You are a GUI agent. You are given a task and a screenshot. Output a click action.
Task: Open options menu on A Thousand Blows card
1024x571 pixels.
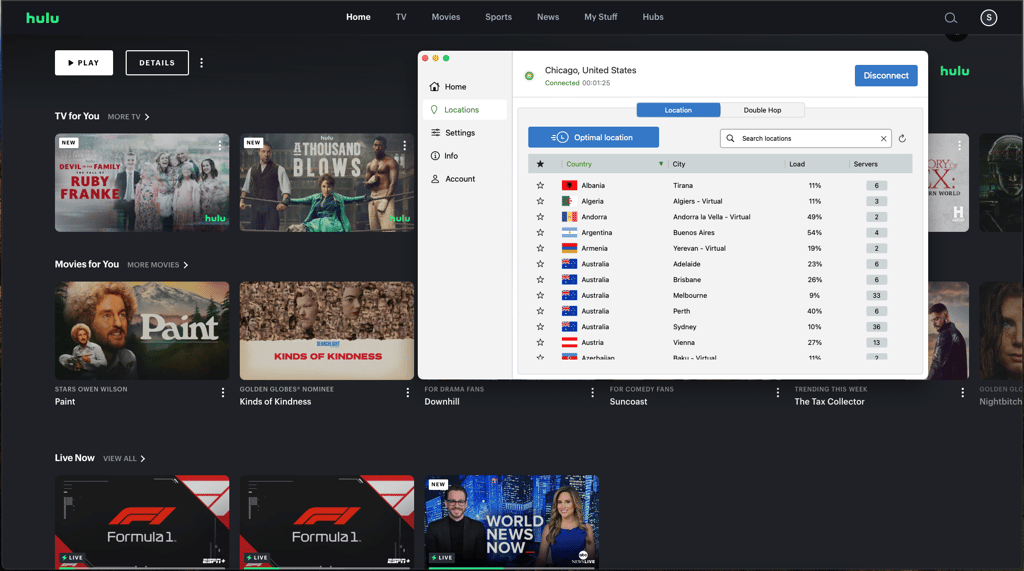404,145
